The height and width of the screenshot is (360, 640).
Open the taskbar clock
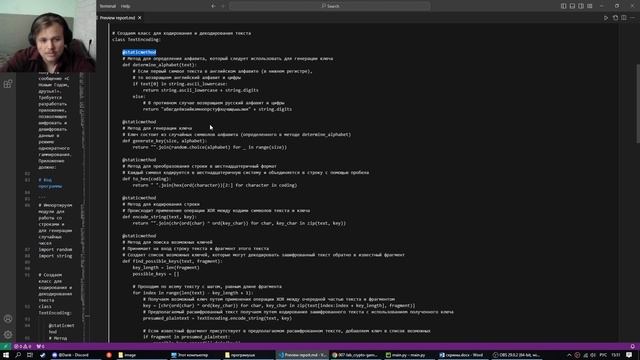click(x=616, y=355)
